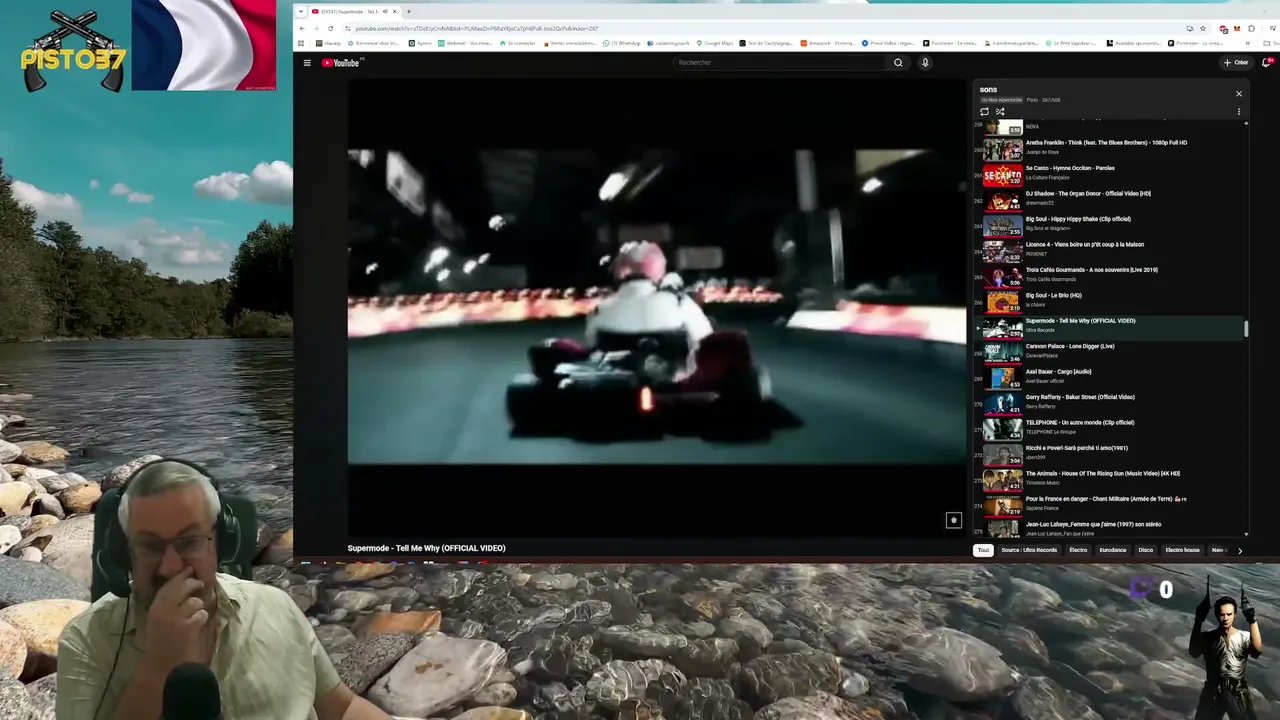Click the info card icon on video
Viewport: 1280px width, 720px height.
click(953, 520)
